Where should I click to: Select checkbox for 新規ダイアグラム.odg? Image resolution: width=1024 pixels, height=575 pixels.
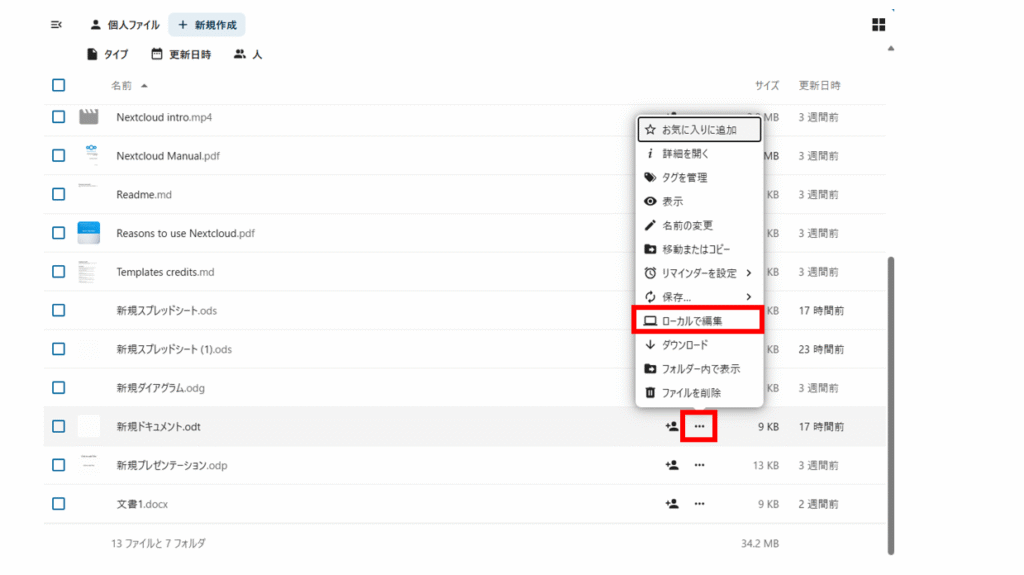[x=58, y=388]
